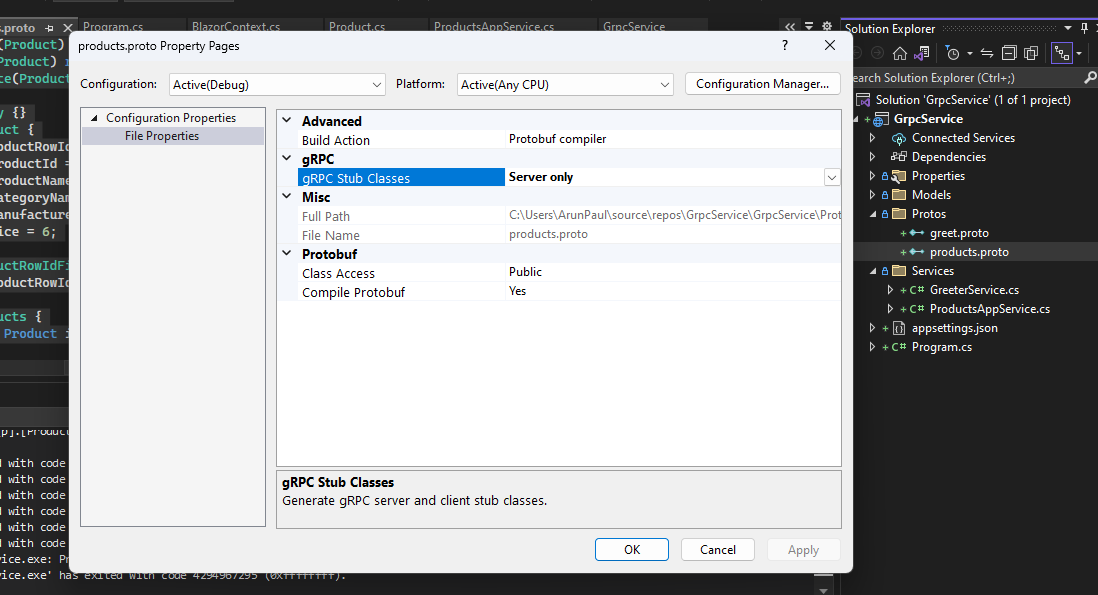
Task: Click the OK button
Action: [632, 549]
